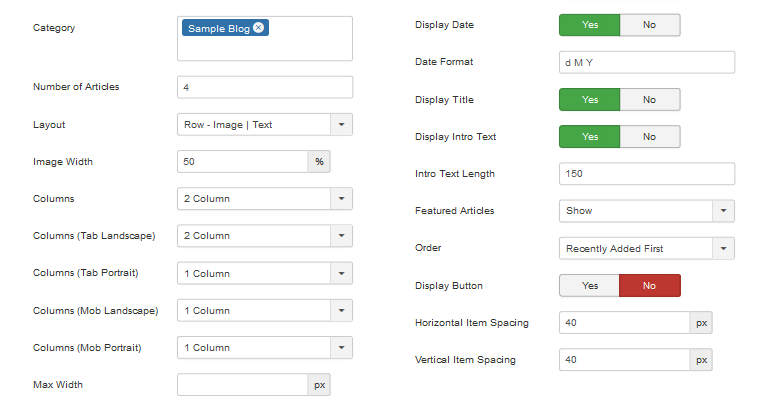
Task: Click the Date Format text field
Action: [646, 62]
